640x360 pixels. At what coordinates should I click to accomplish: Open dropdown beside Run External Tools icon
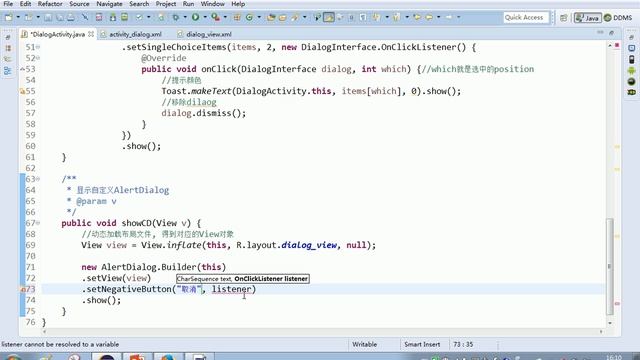coord(225,17)
